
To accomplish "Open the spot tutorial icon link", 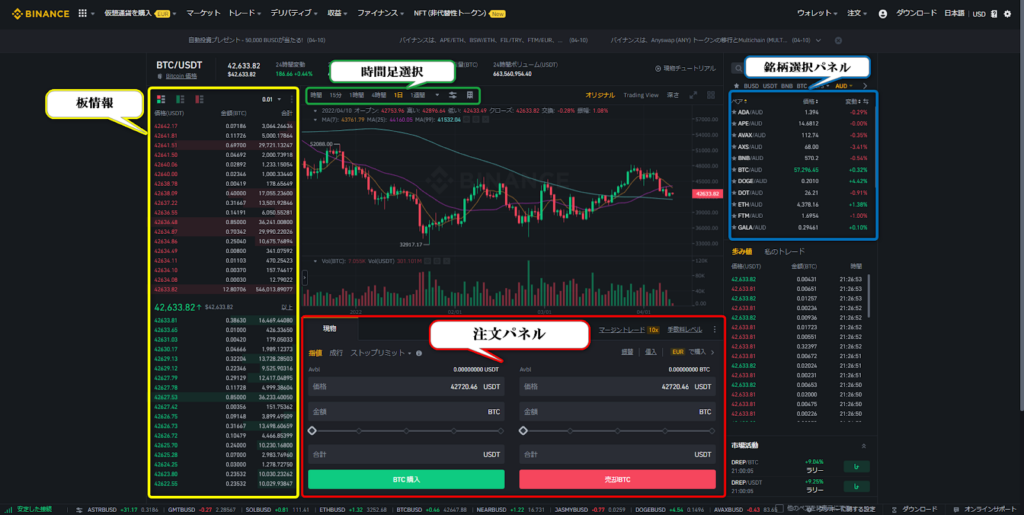I will [x=685, y=68].
